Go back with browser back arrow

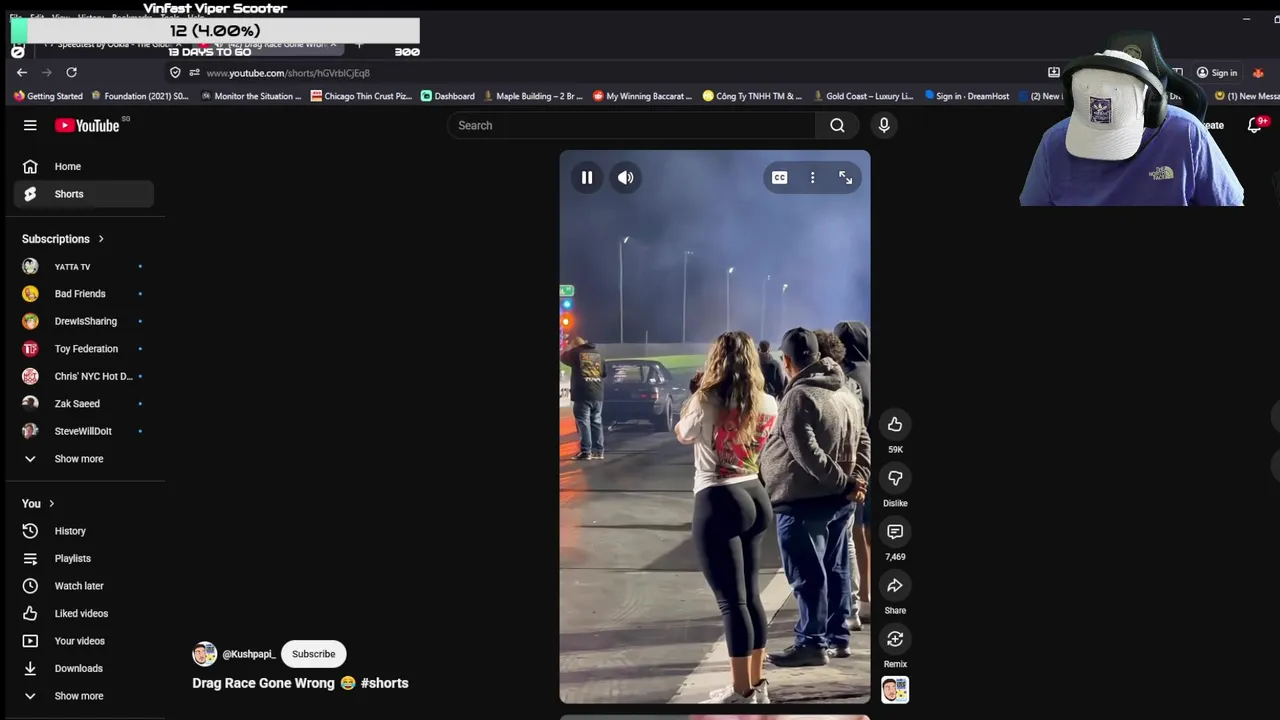click(22, 73)
